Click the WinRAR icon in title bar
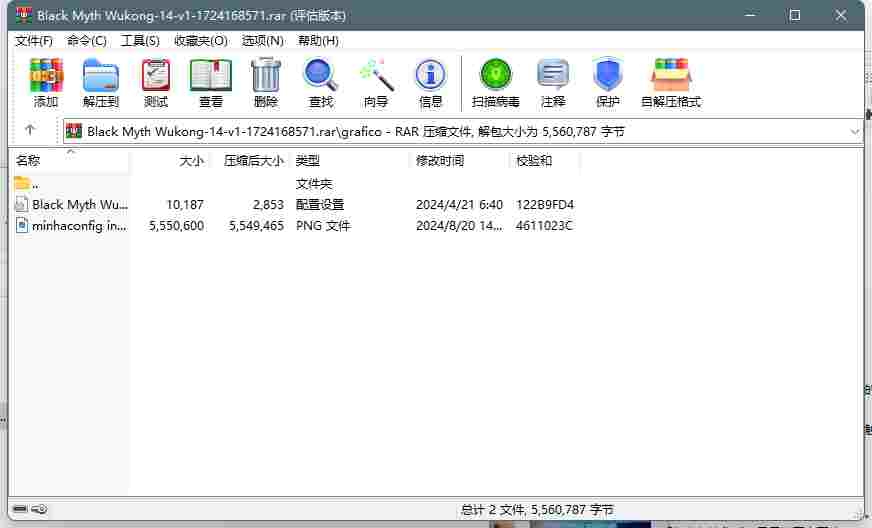 (x=24, y=15)
